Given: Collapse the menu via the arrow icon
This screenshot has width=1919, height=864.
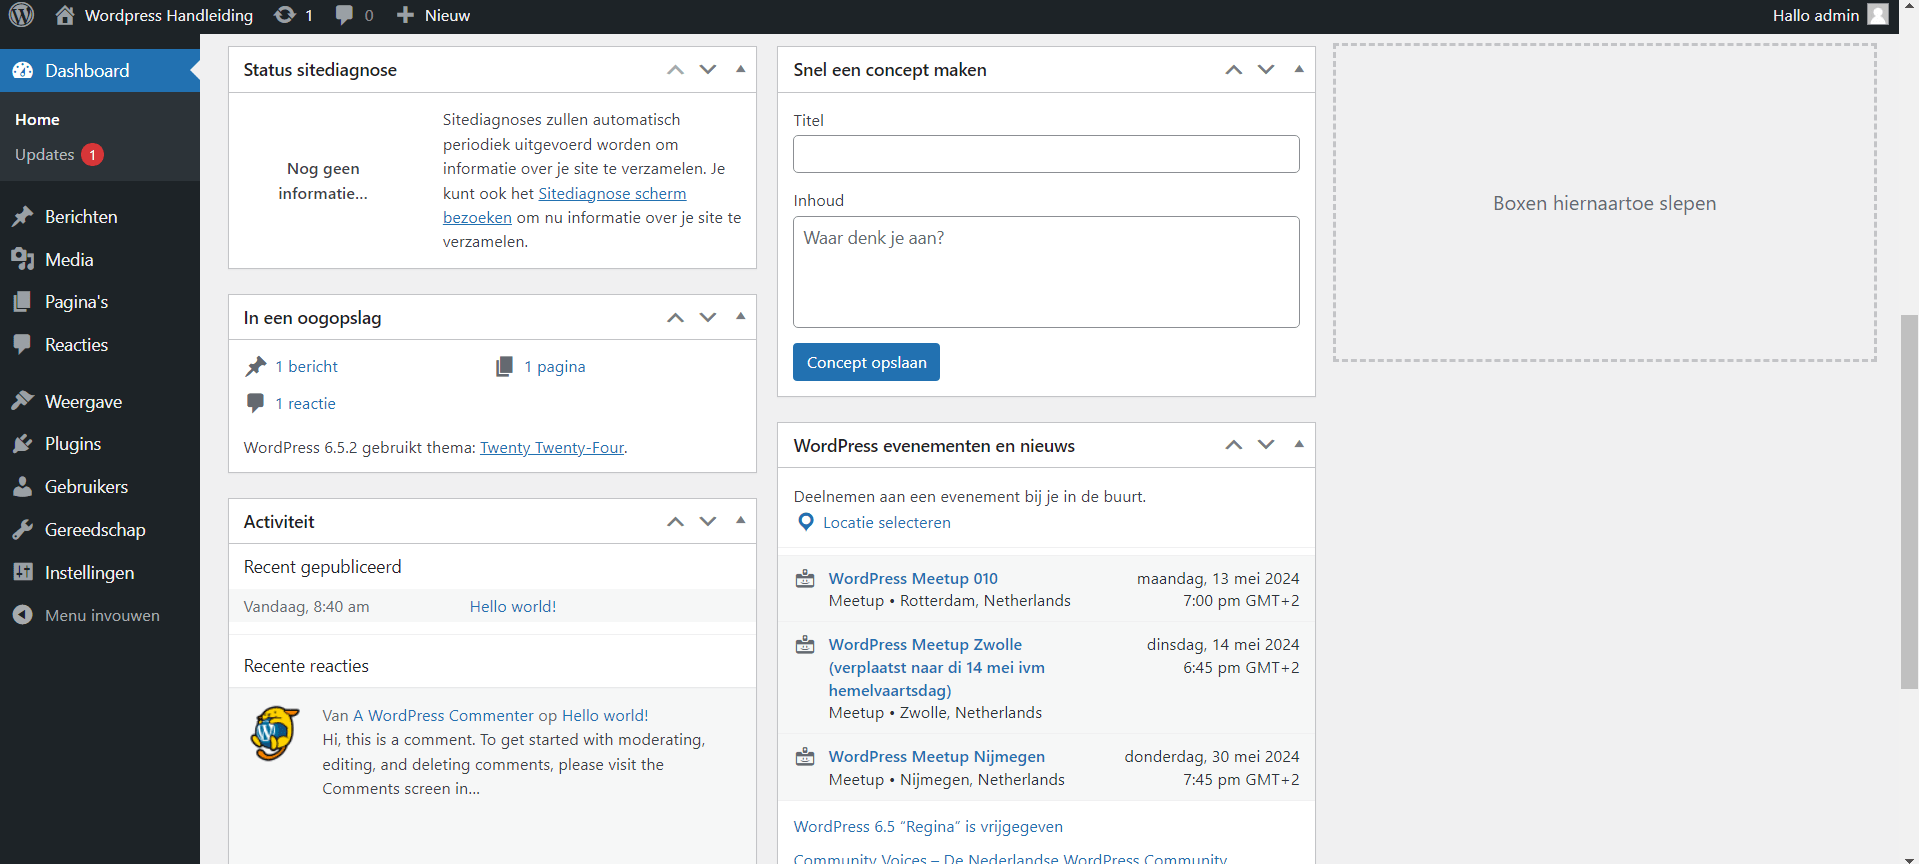Looking at the screenshot, I should (23, 615).
